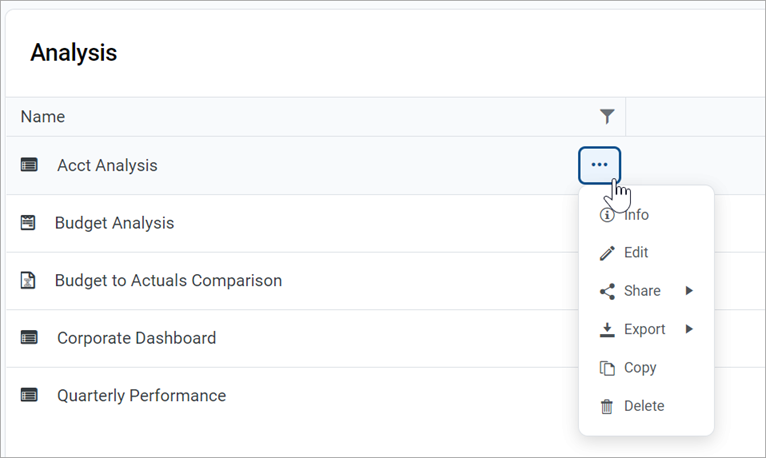
Task: Open the Corporate Dashboard item
Action: [x=136, y=338]
